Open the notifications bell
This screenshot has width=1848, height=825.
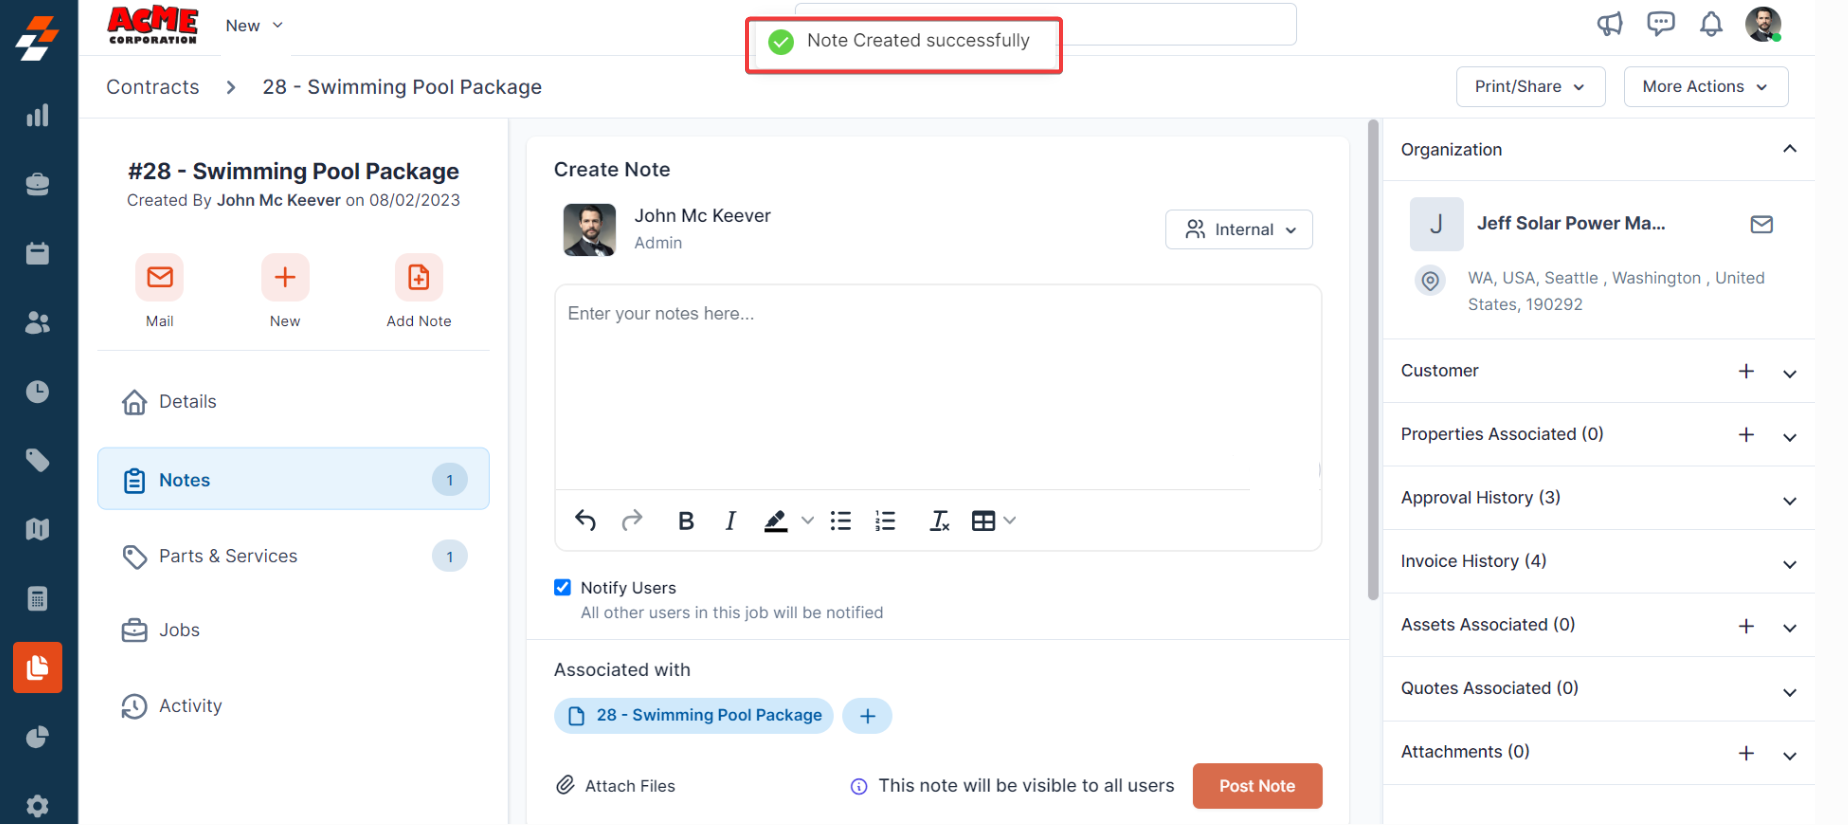coord(1711,24)
